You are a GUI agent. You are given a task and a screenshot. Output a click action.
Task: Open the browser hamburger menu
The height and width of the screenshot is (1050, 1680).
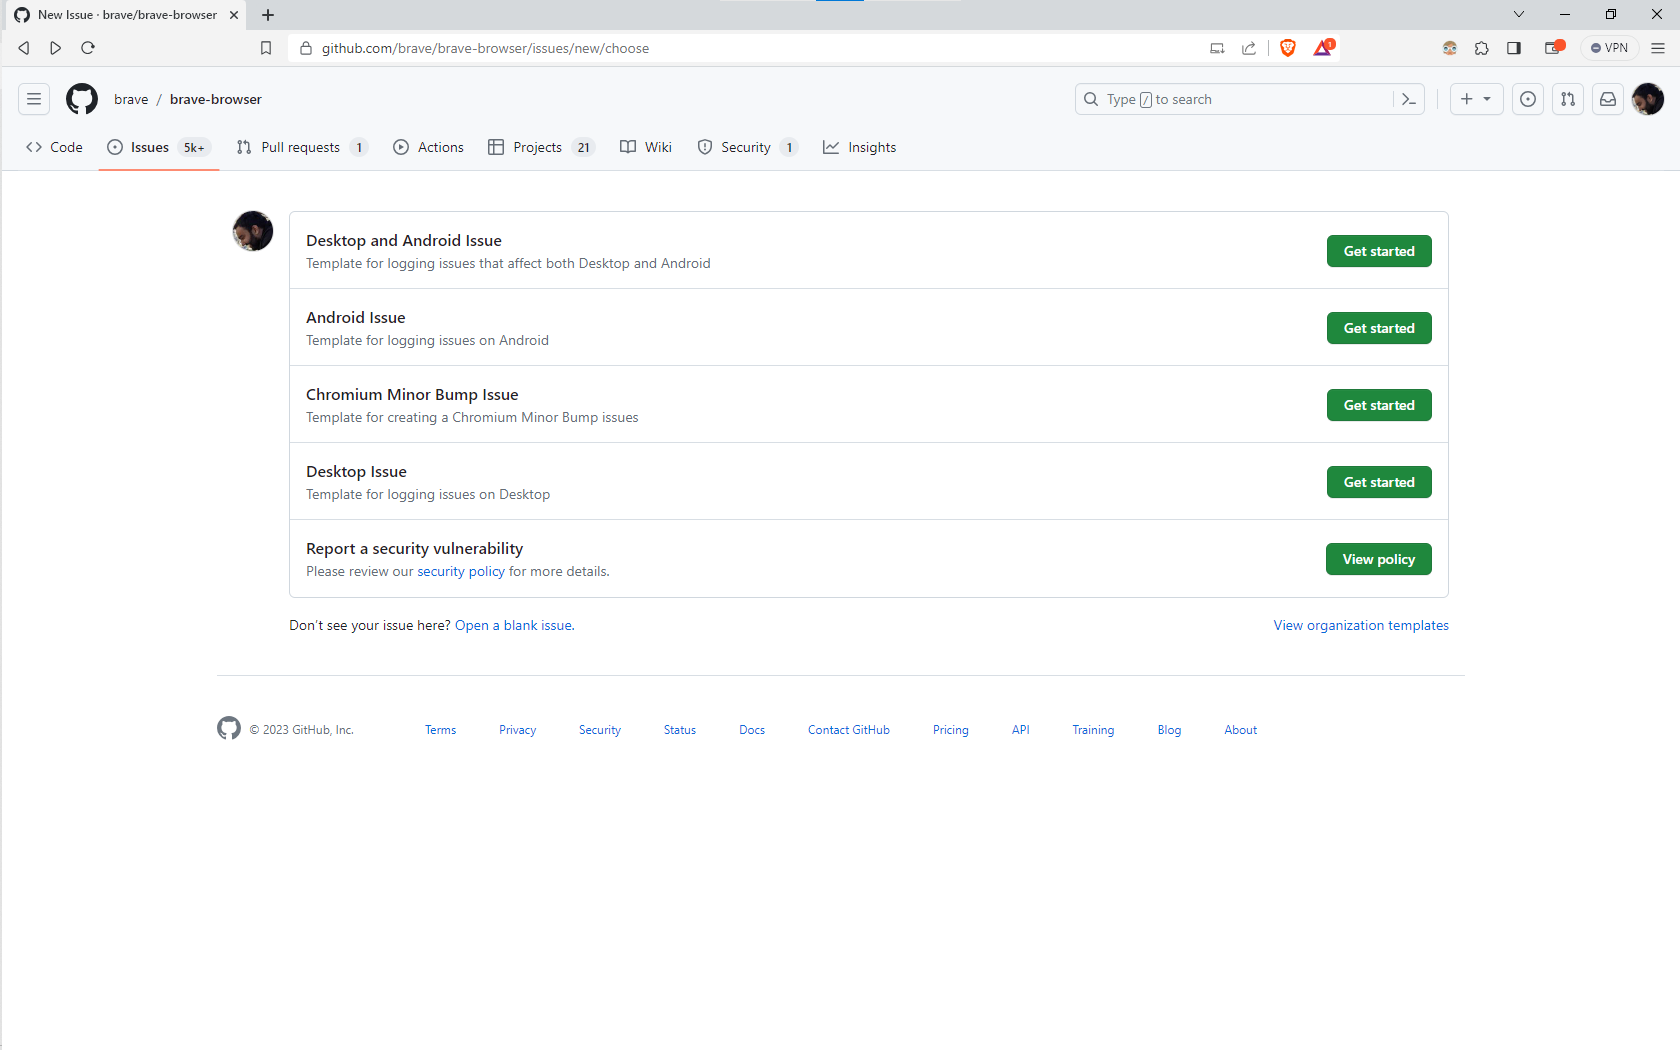(1658, 48)
